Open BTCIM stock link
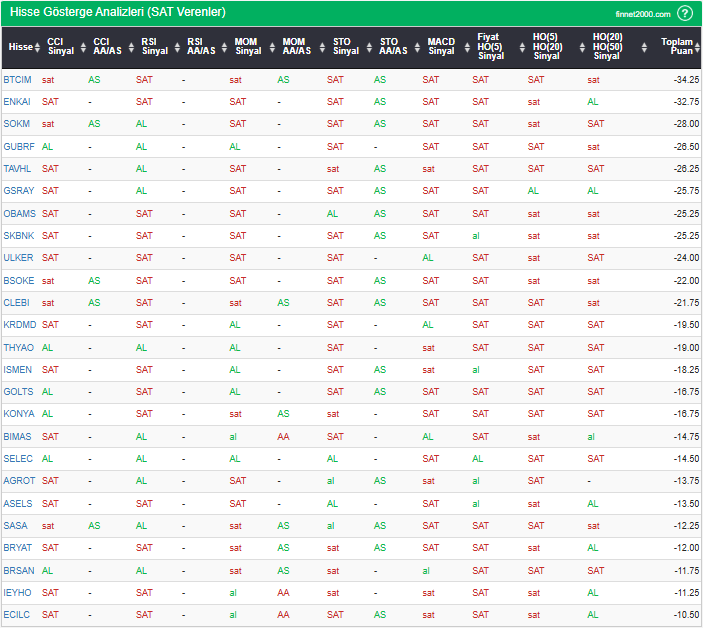 (17, 80)
